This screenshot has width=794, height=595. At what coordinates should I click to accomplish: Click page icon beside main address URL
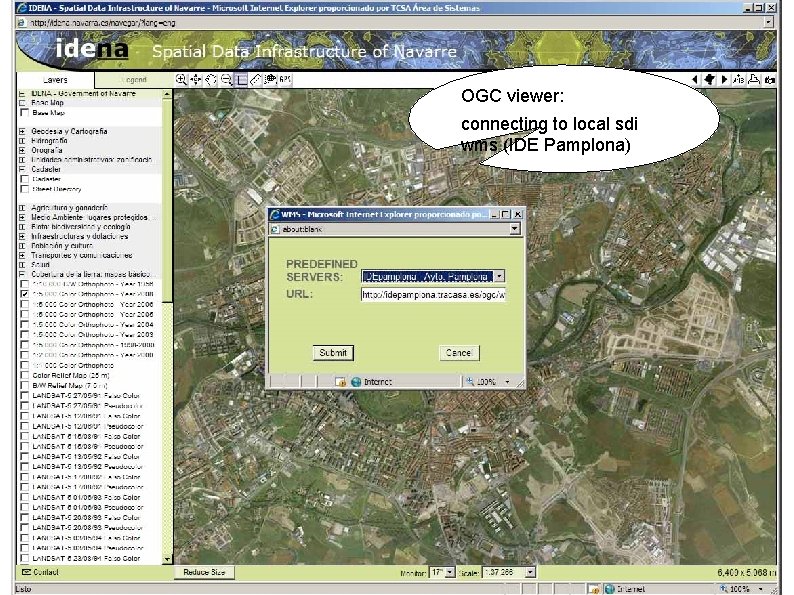click(22, 23)
